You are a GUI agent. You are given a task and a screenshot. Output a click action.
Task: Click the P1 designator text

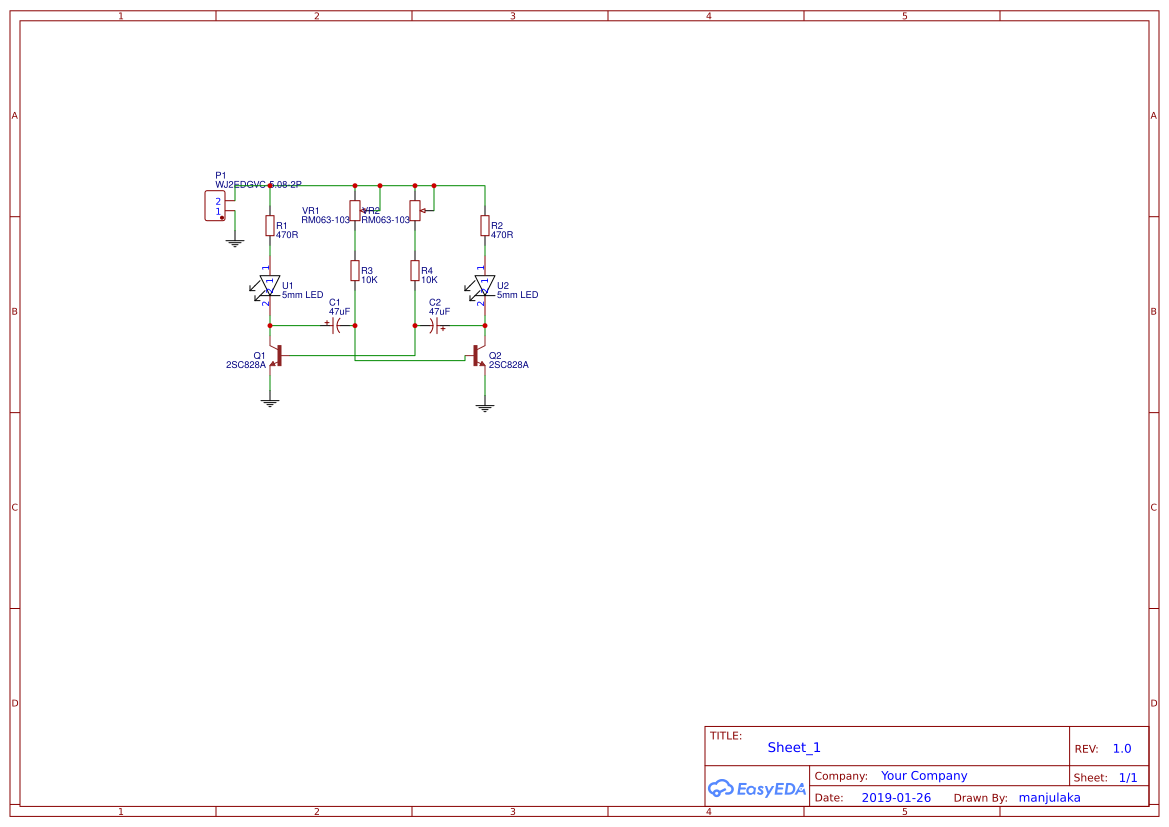pos(221,176)
